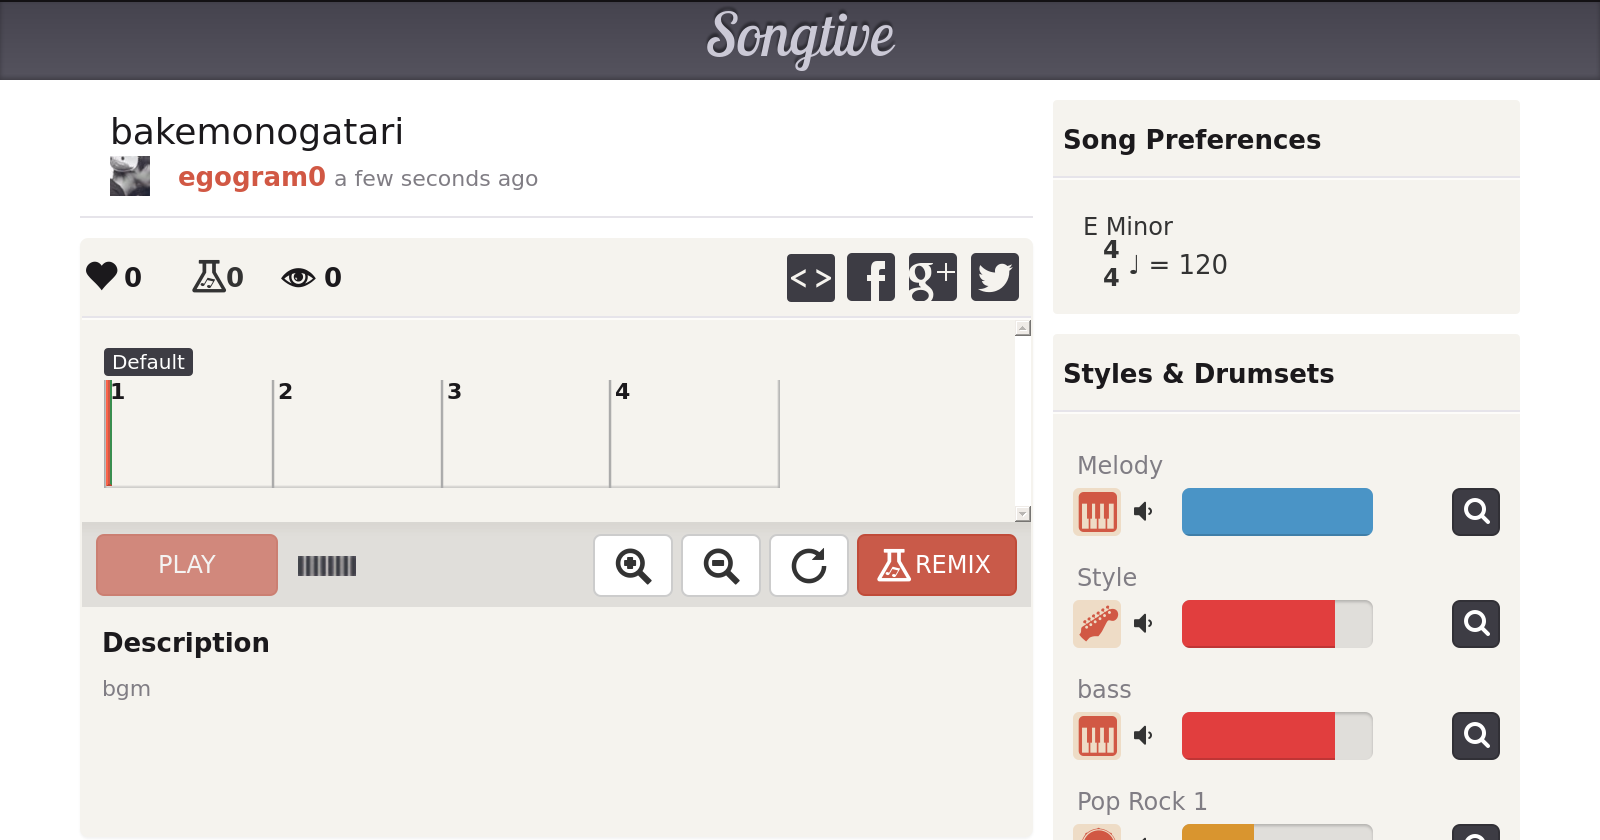Click the Style guitar instrument icon
The image size is (1600, 840).
coord(1097,624)
